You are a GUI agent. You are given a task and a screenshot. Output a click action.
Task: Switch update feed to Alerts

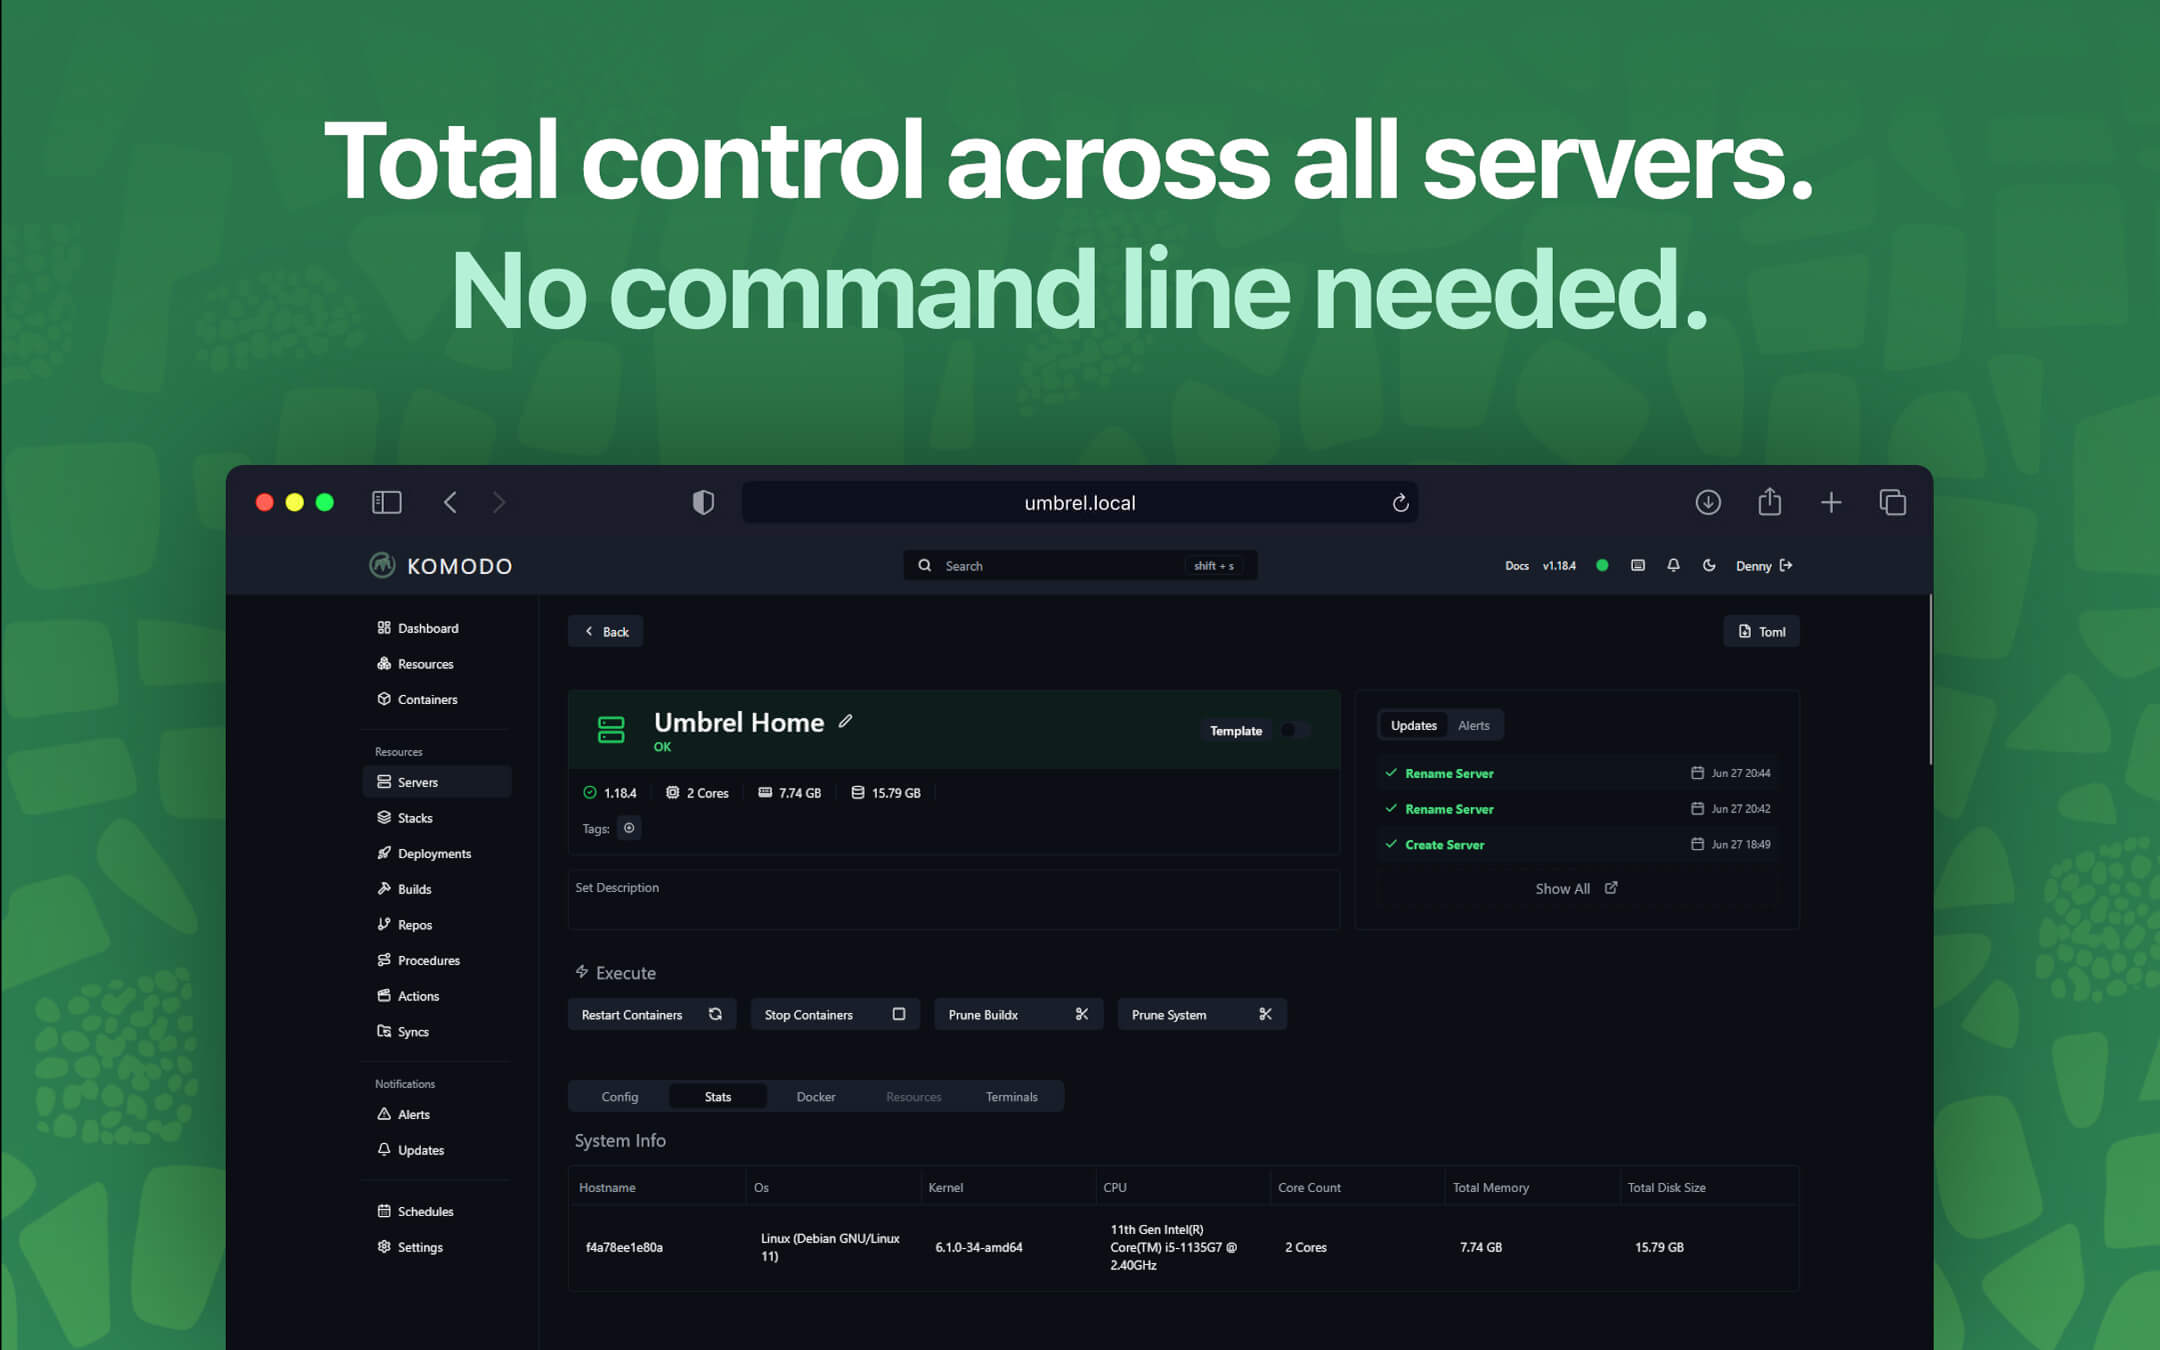[x=1475, y=725]
